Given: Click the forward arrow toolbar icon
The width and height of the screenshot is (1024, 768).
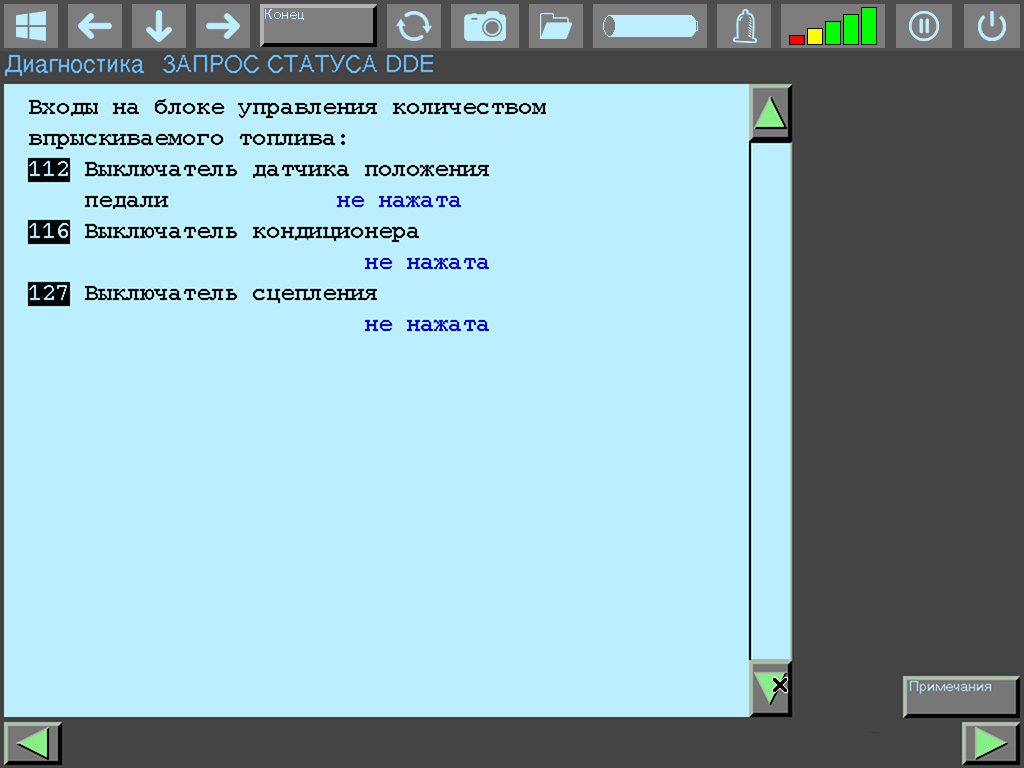Looking at the screenshot, I should click(222, 25).
